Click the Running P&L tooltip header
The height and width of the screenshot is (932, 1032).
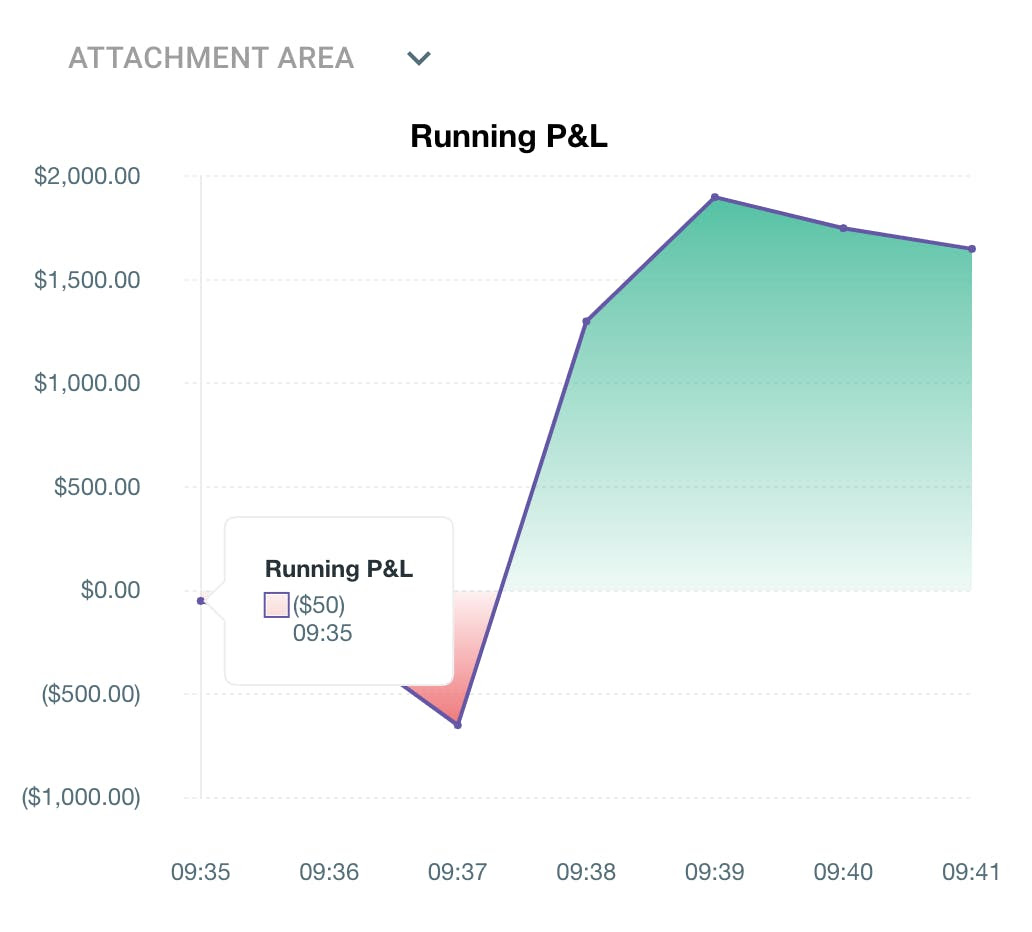[338, 568]
